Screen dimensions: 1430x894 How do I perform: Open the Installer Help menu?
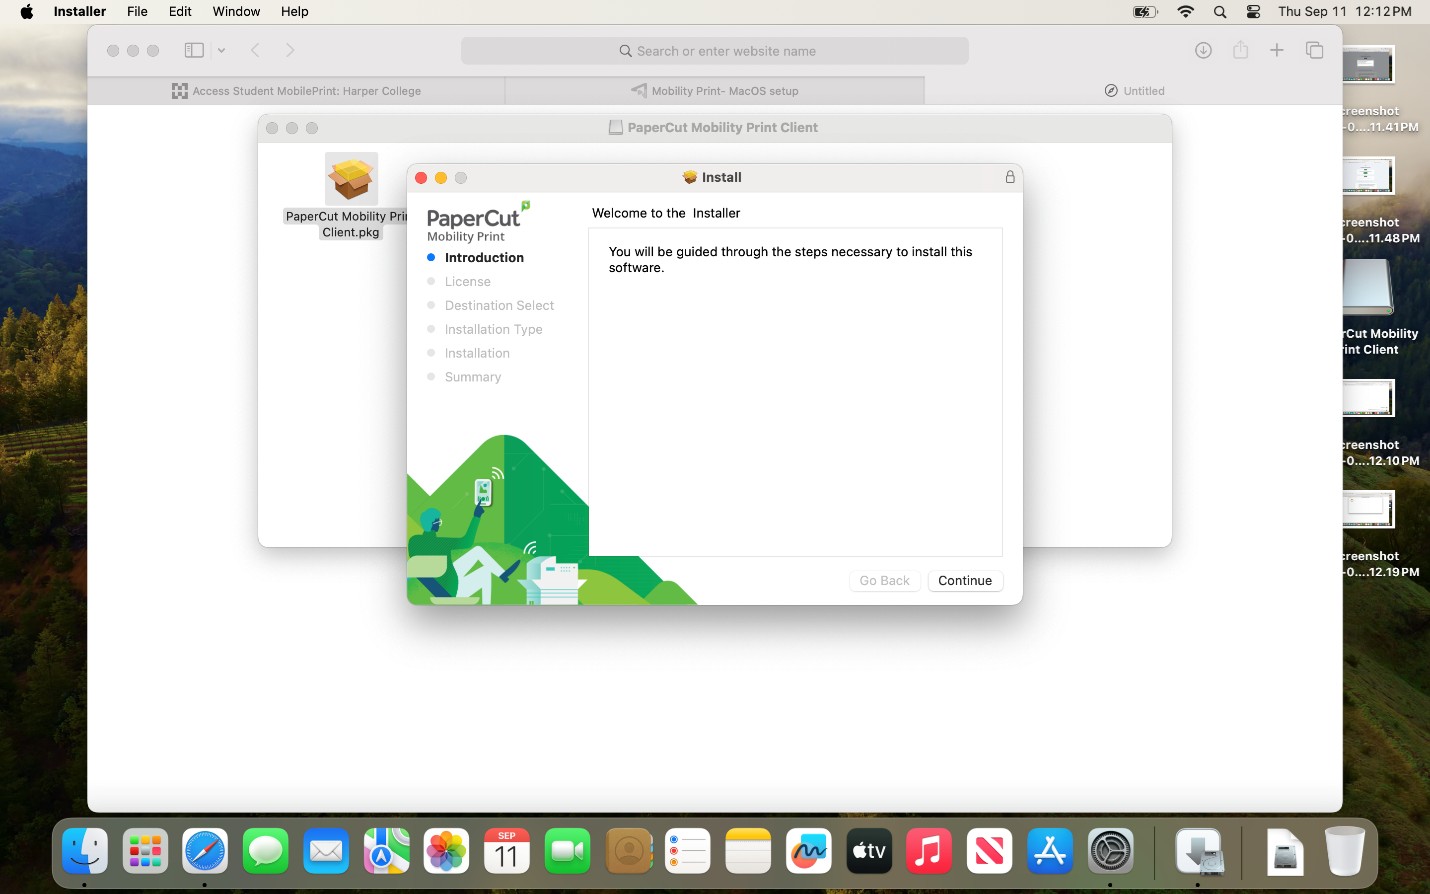[x=294, y=11]
